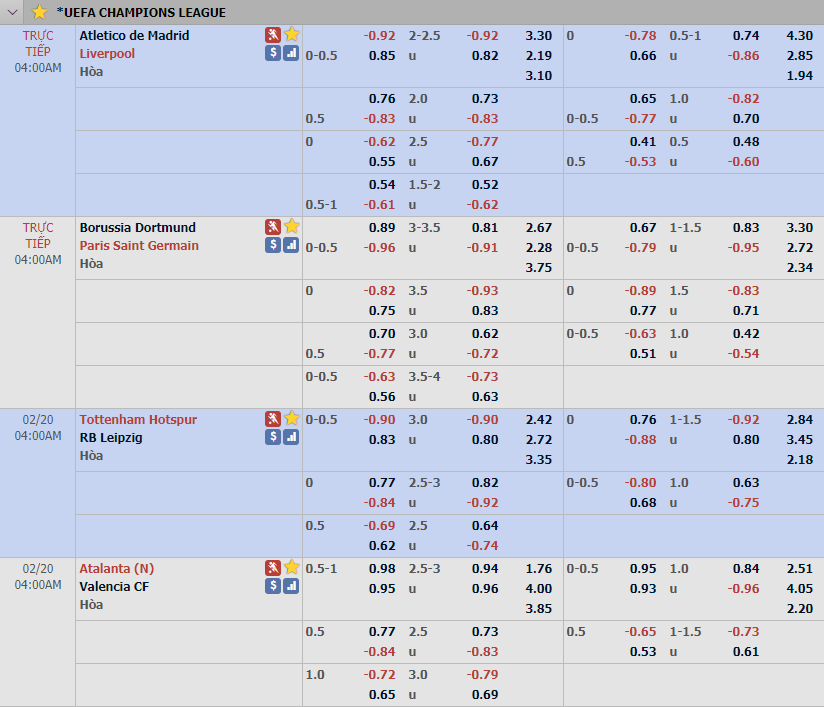Image resolution: width=824 pixels, height=707 pixels.
Task: Pick Valencia CF full-time win odds 4.00
Action: (539, 589)
